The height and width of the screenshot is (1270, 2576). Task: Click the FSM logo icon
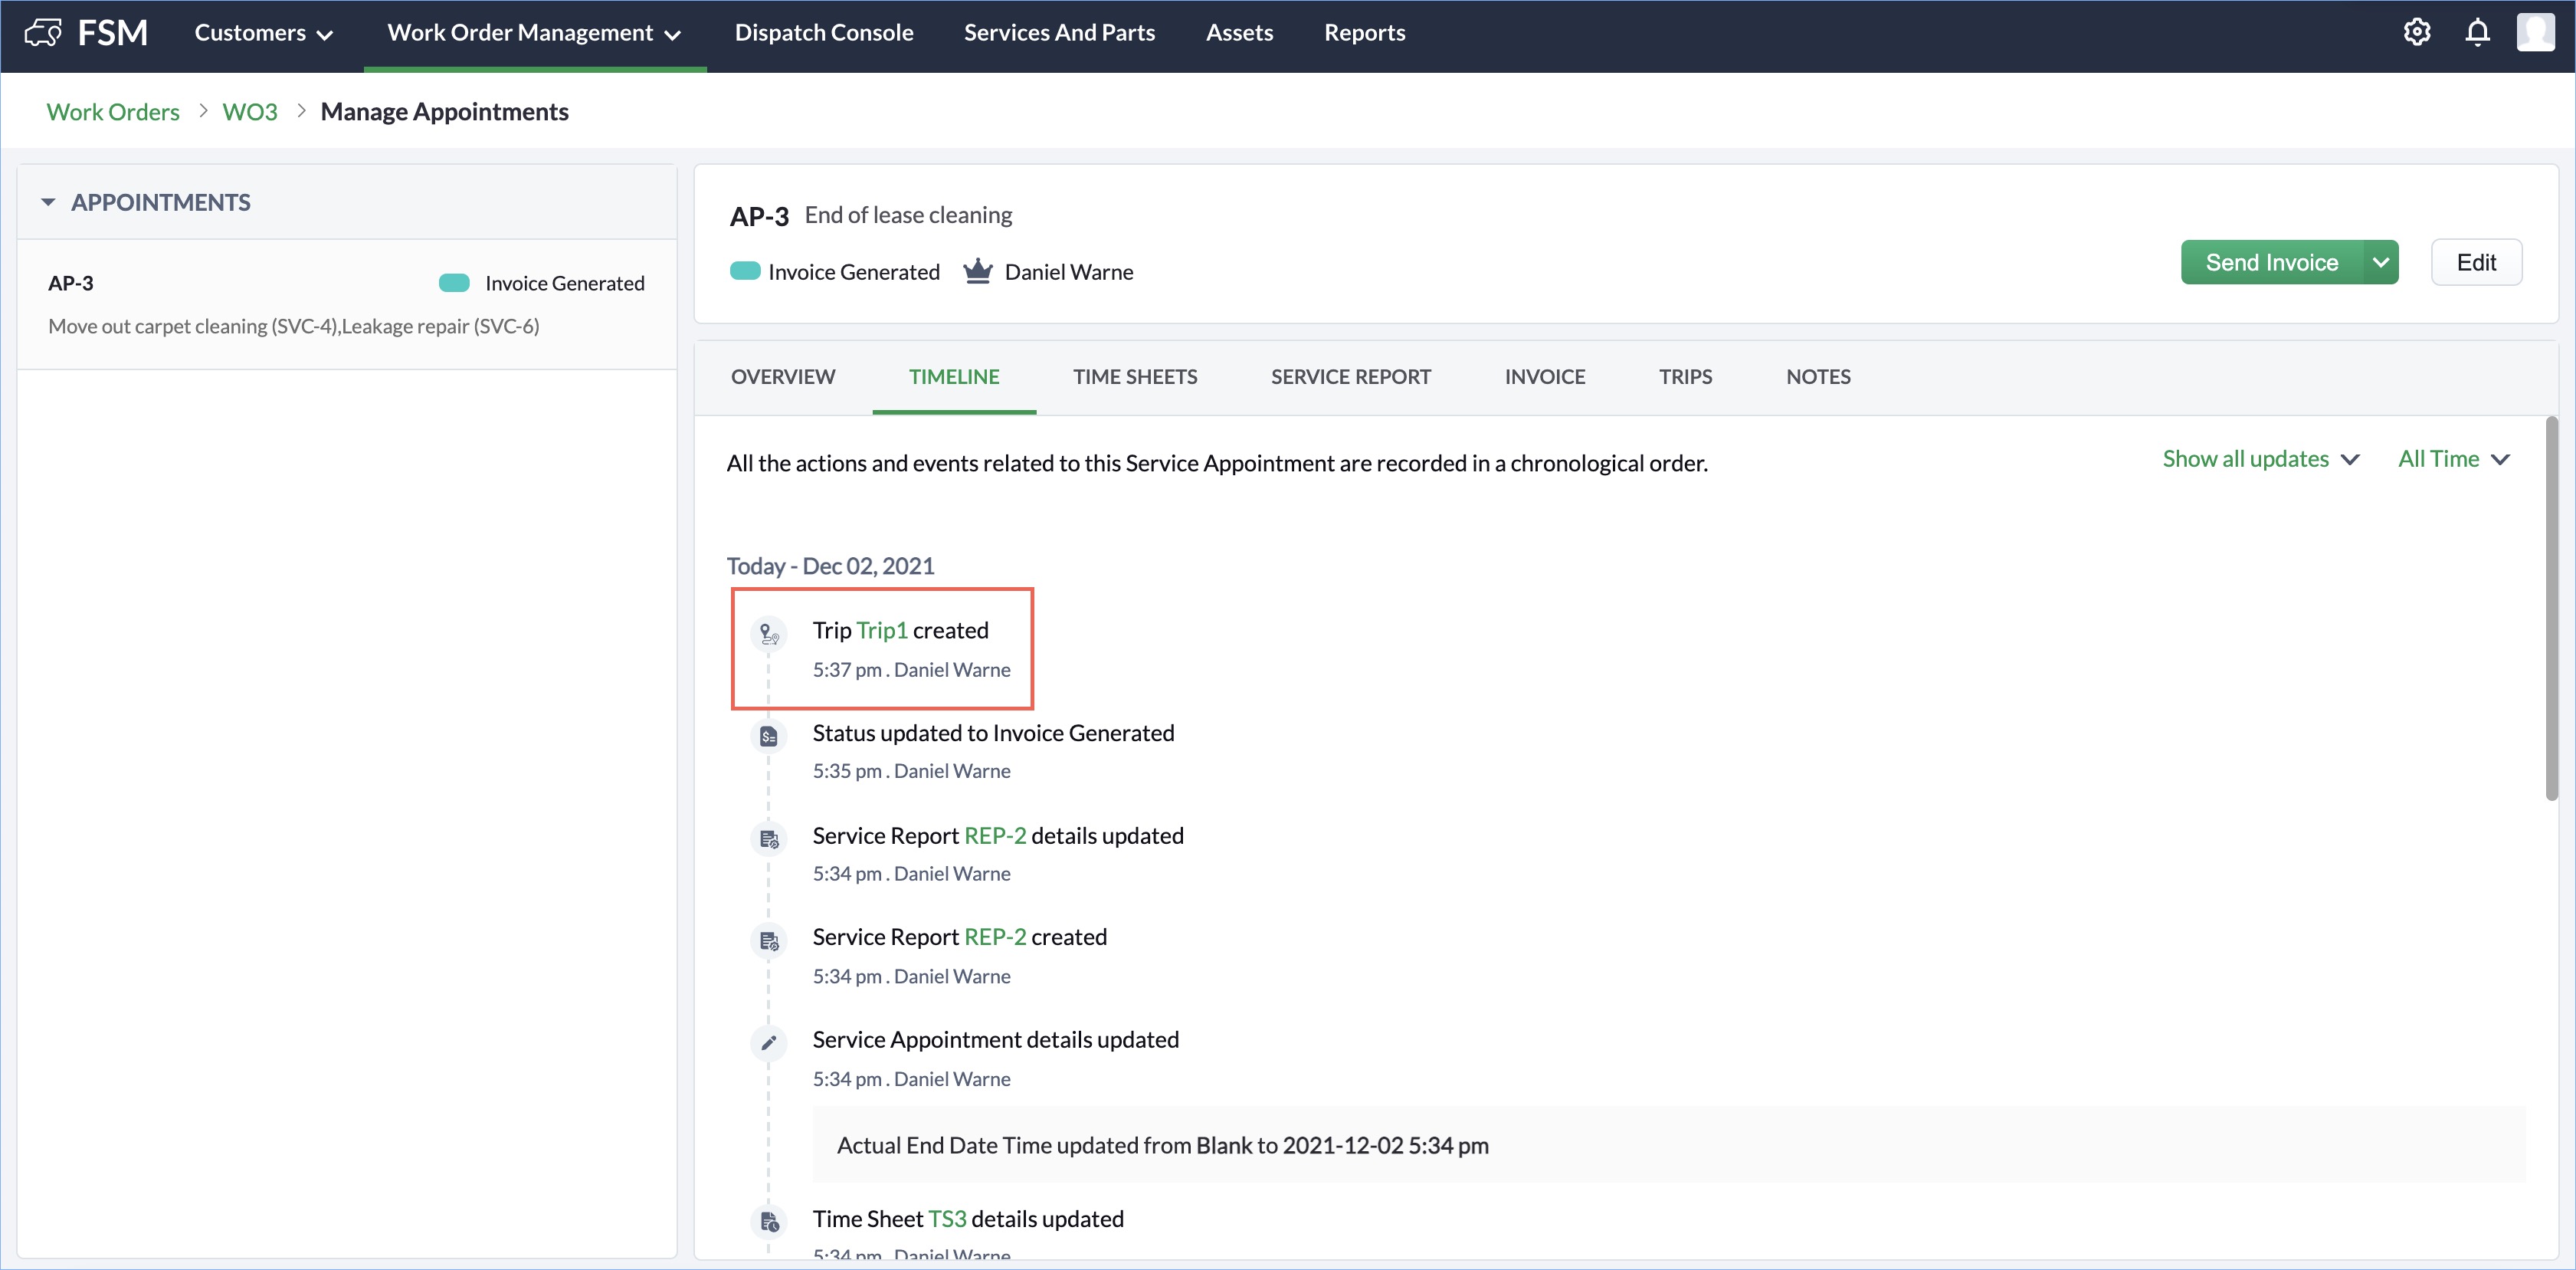(43, 33)
